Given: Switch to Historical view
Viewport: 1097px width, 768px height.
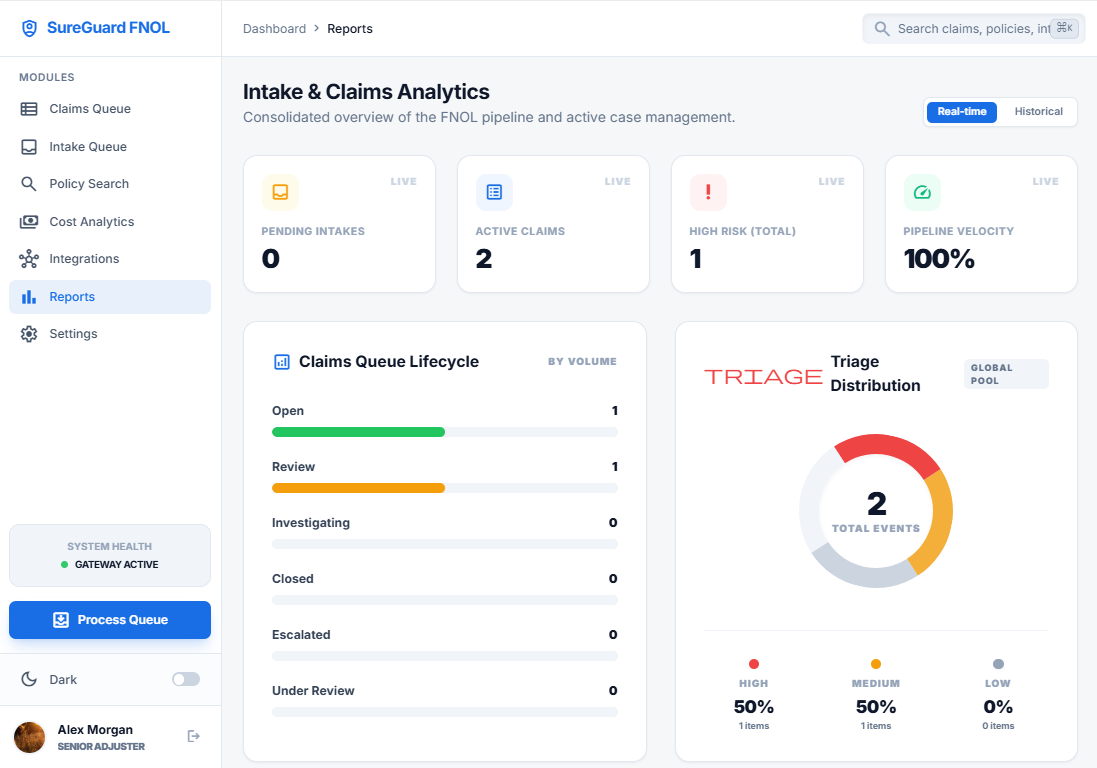Looking at the screenshot, I should coord(1038,112).
